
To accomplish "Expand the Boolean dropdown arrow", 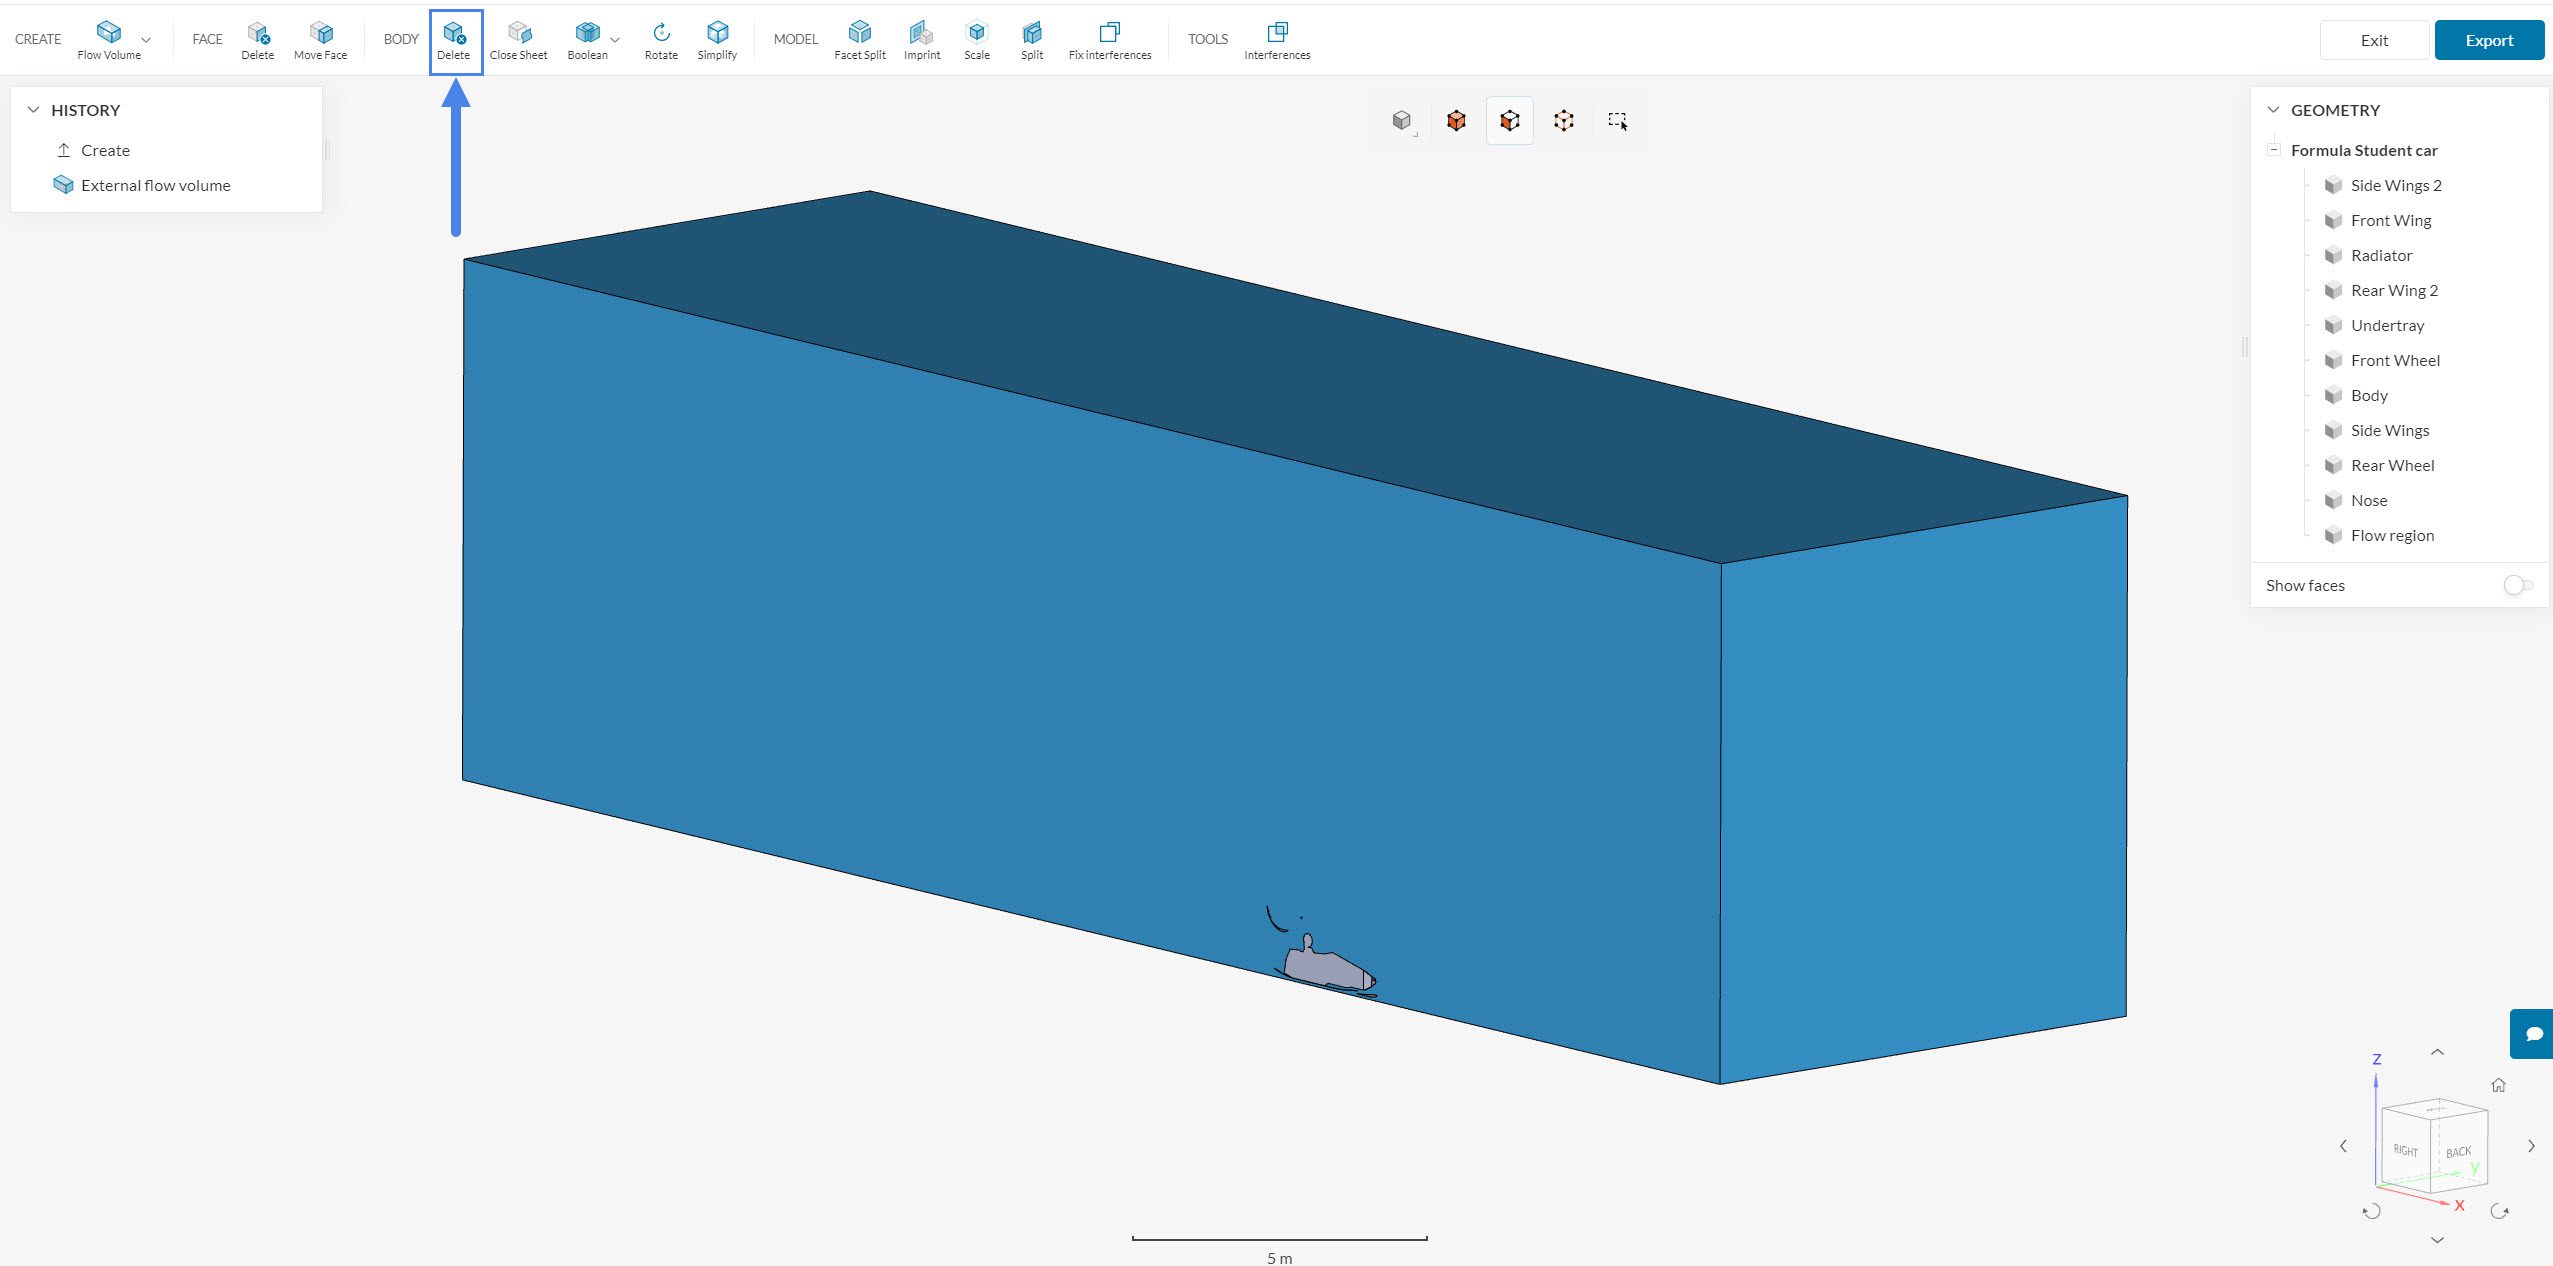I will tap(615, 40).
